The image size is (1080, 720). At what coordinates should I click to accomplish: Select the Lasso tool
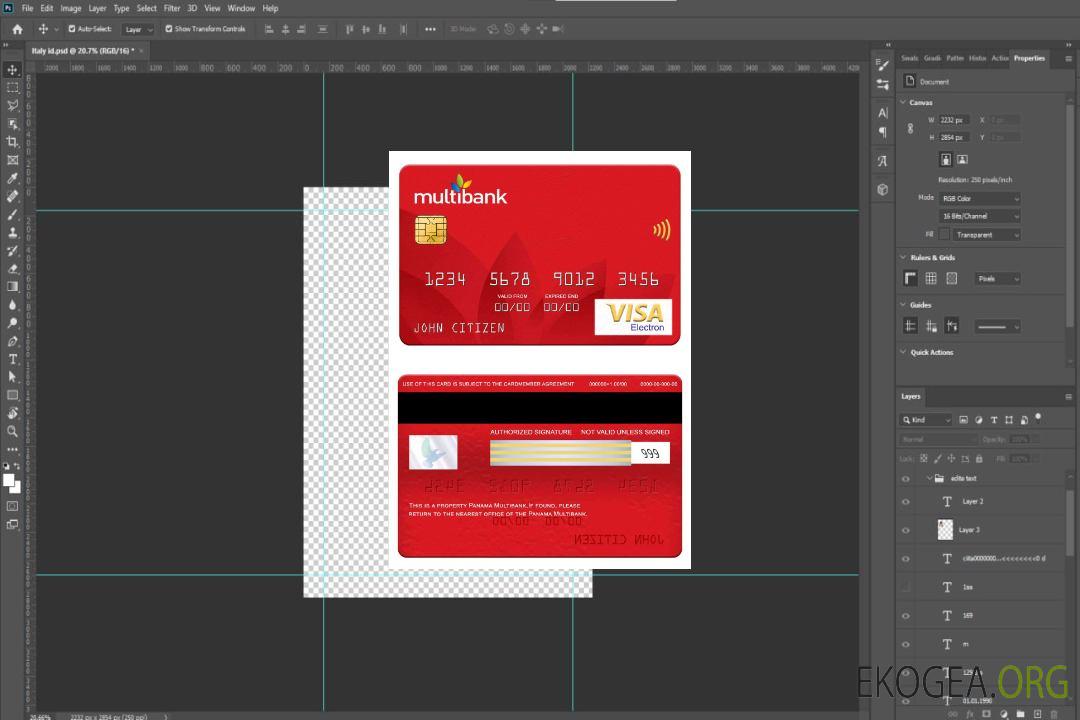point(12,105)
